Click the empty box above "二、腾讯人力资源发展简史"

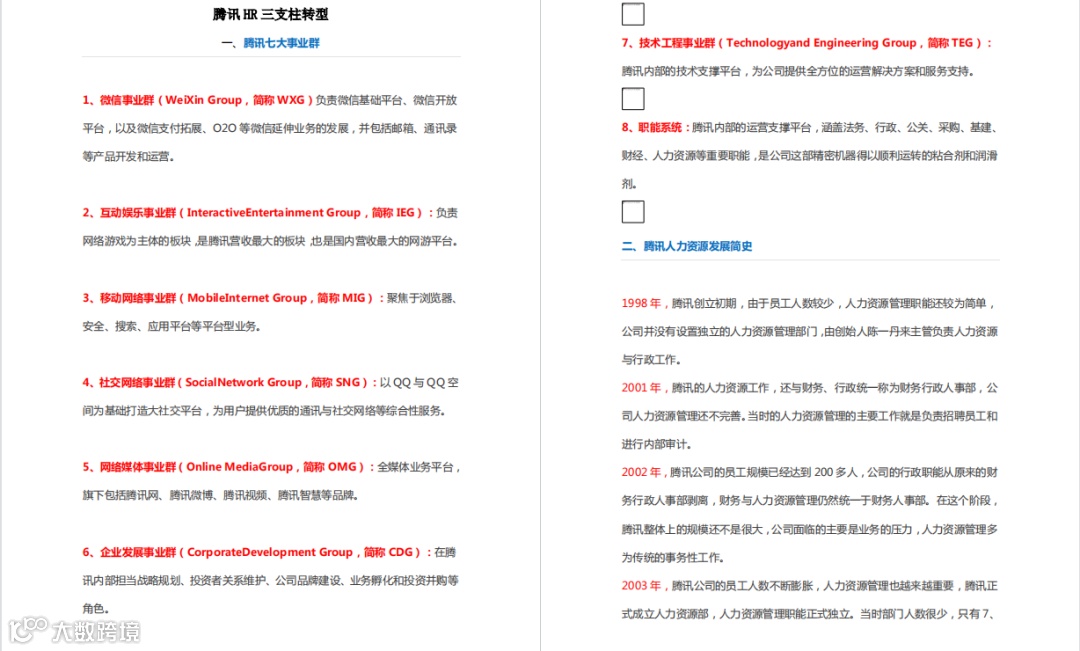click(x=633, y=211)
